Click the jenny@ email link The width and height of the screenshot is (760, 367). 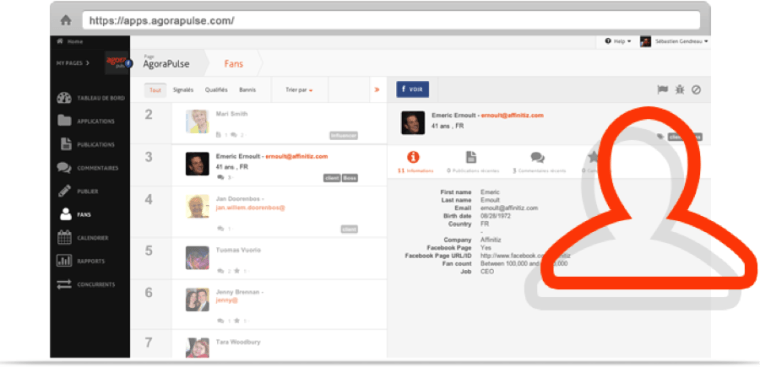coord(227,301)
